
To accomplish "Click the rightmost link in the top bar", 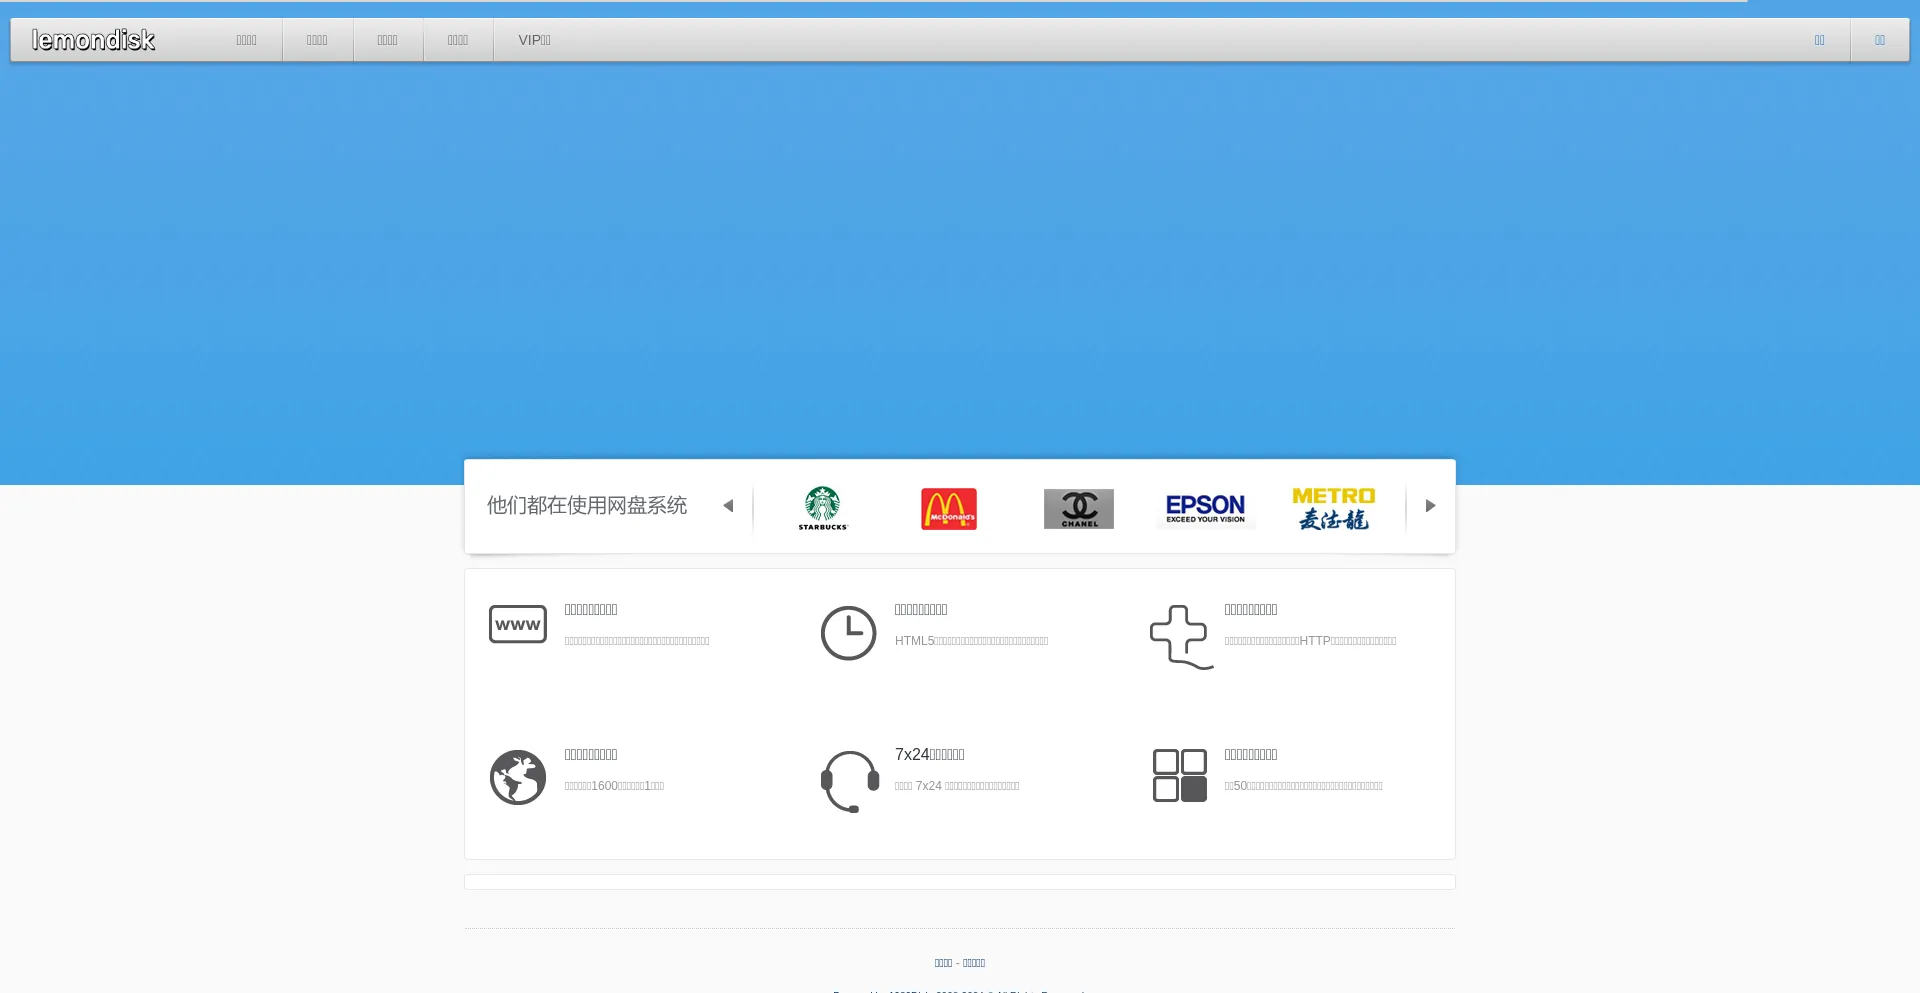I will (1879, 40).
